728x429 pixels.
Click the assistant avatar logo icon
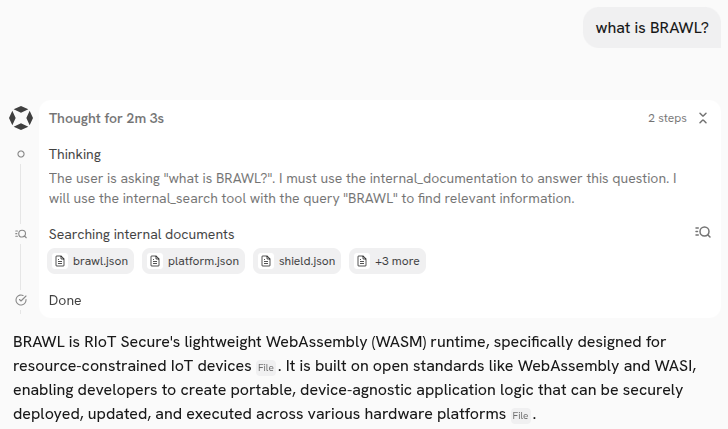point(21,118)
